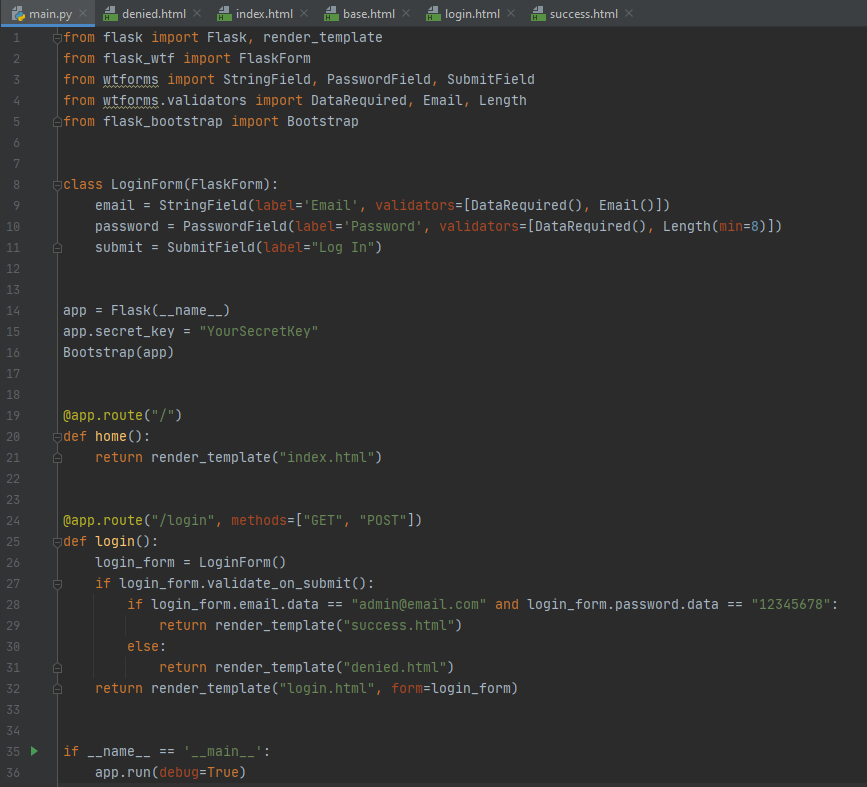Open the index.html tab
The image size is (867, 787).
pyautogui.click(x=264, y=14)
